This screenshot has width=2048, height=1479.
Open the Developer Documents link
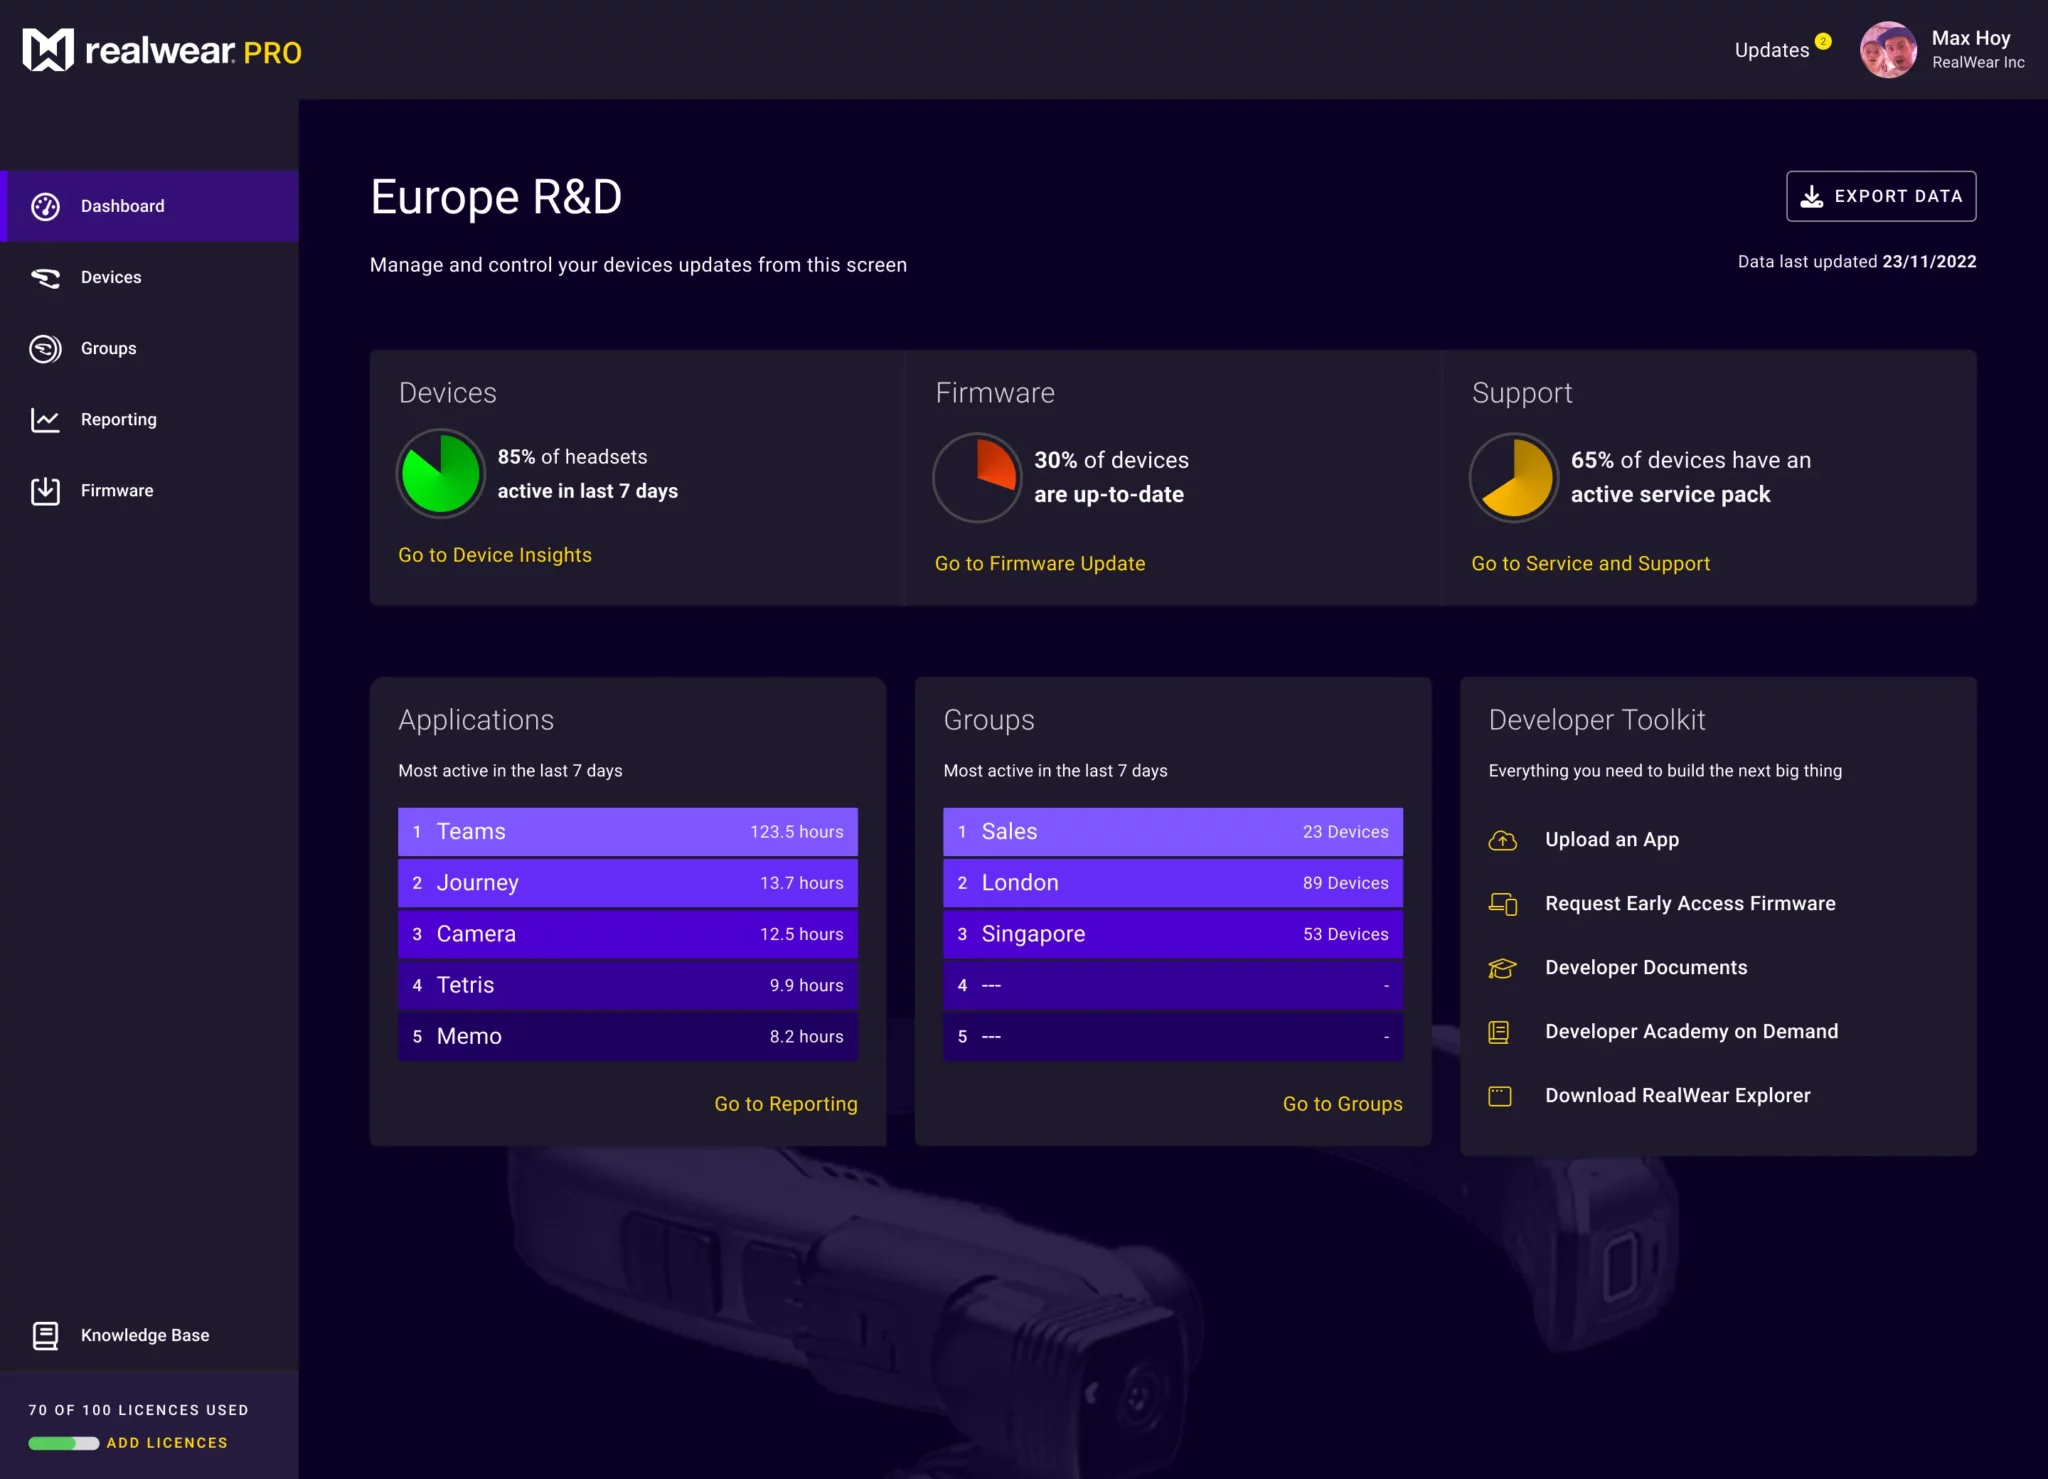1646,968
